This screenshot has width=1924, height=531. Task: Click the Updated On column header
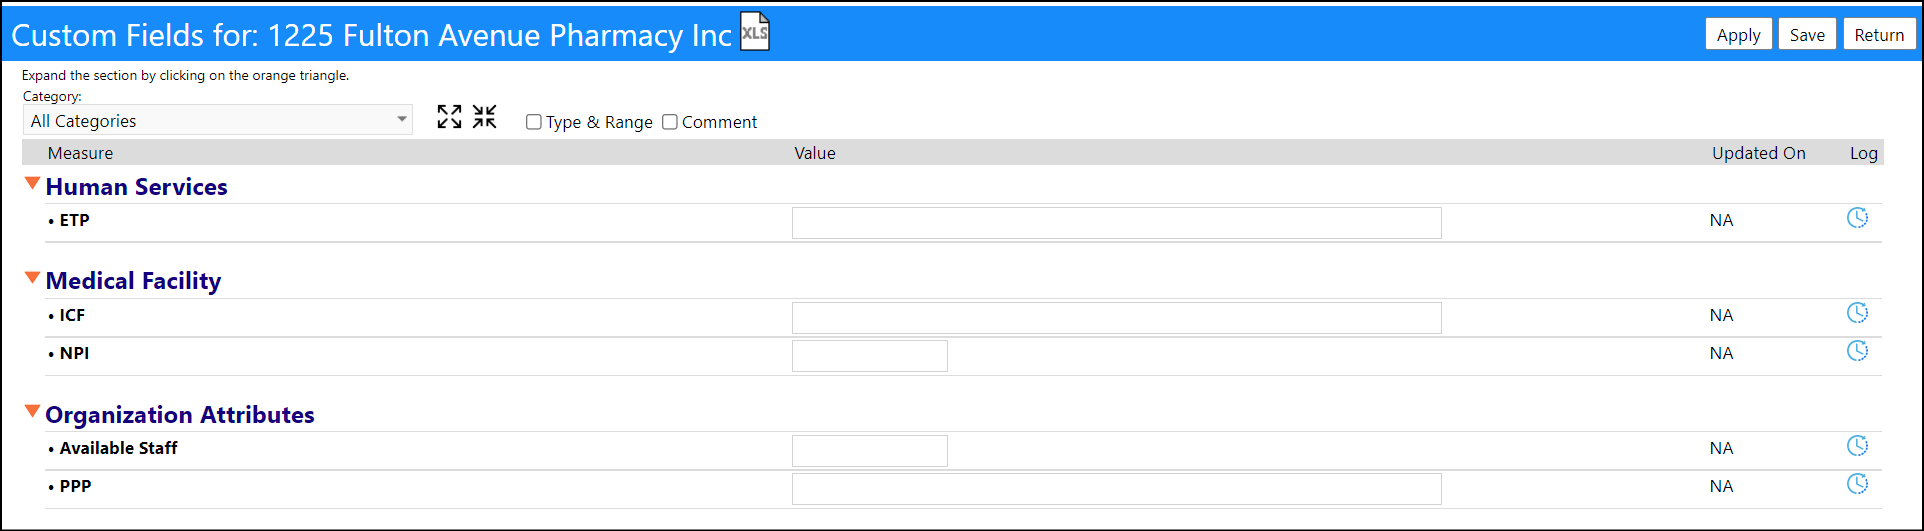coord(1759,153)
